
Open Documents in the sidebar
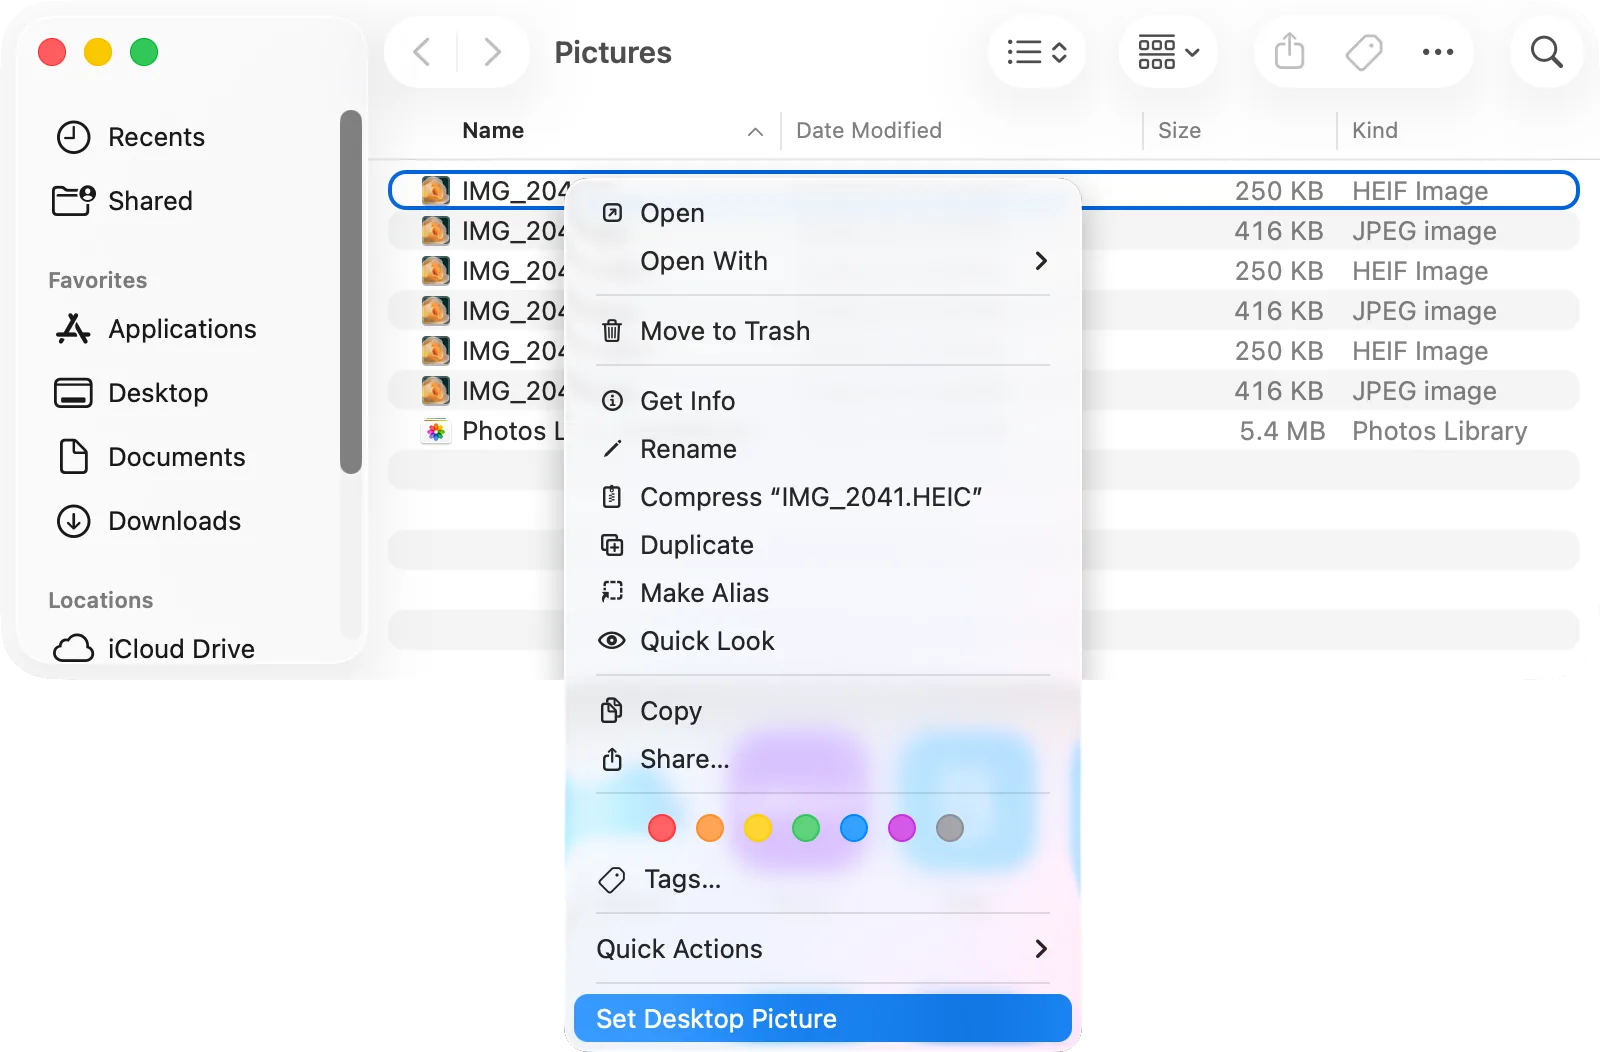[150, 457]
